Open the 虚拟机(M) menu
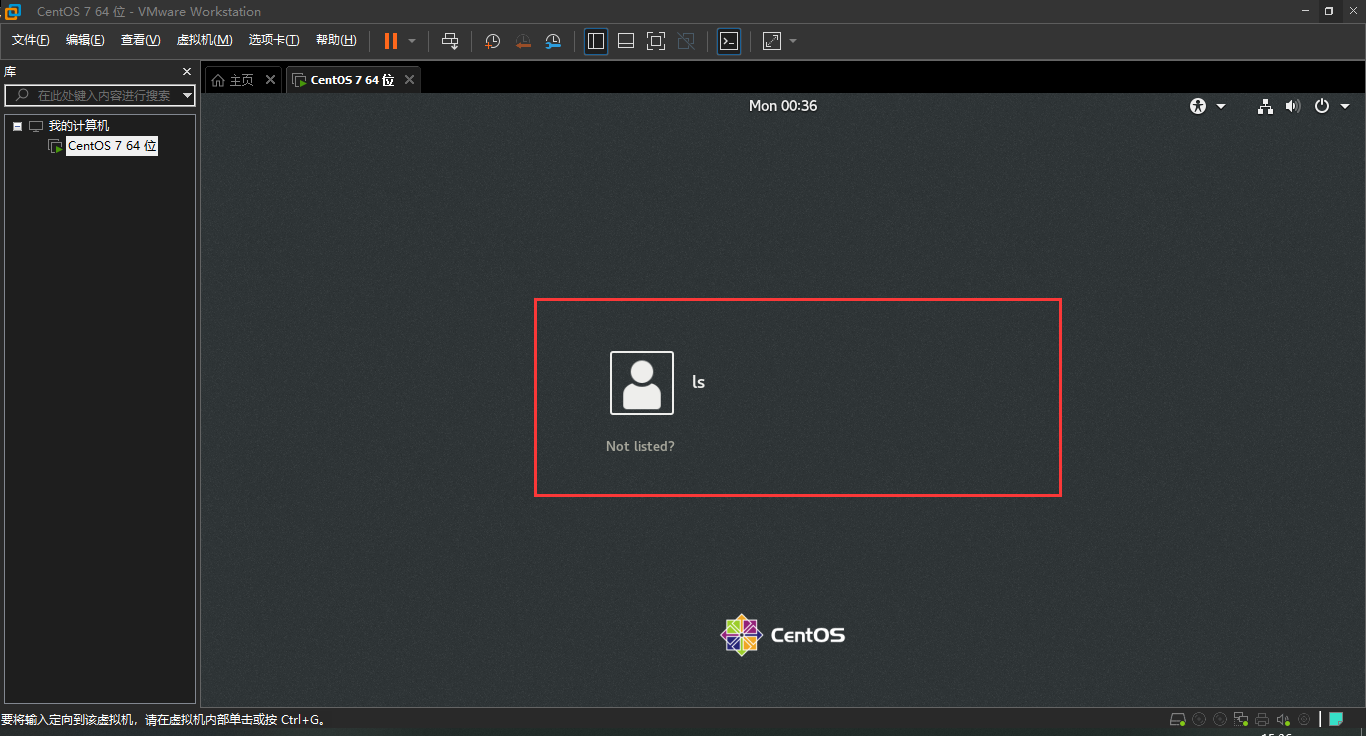 point(204,40)
